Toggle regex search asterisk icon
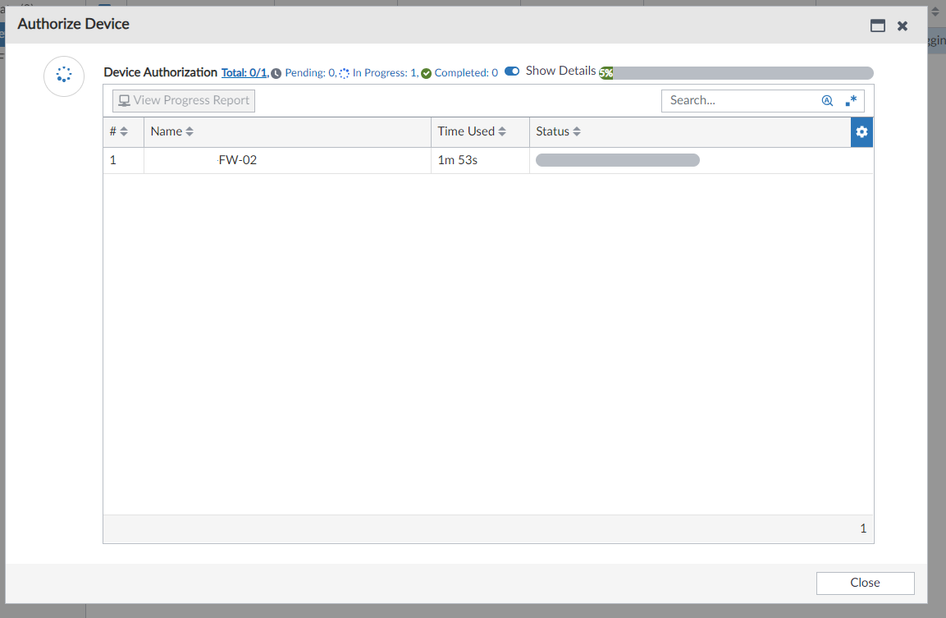 [851, 101]
